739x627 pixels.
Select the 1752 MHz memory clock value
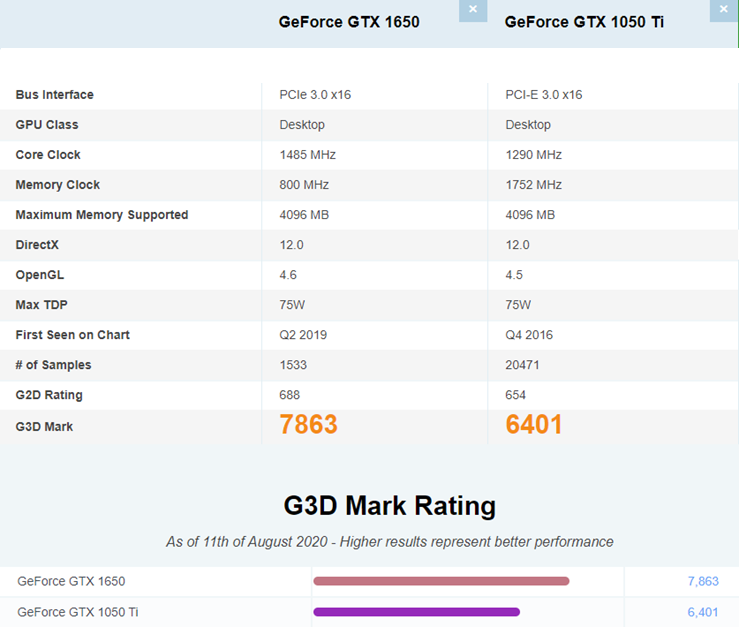(x=534, y=185)
